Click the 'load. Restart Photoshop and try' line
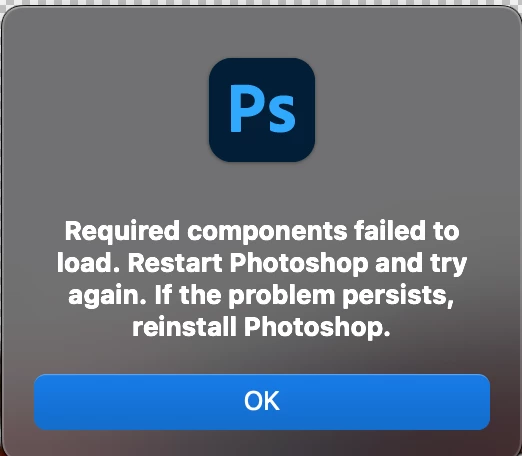 coord(262,263)
